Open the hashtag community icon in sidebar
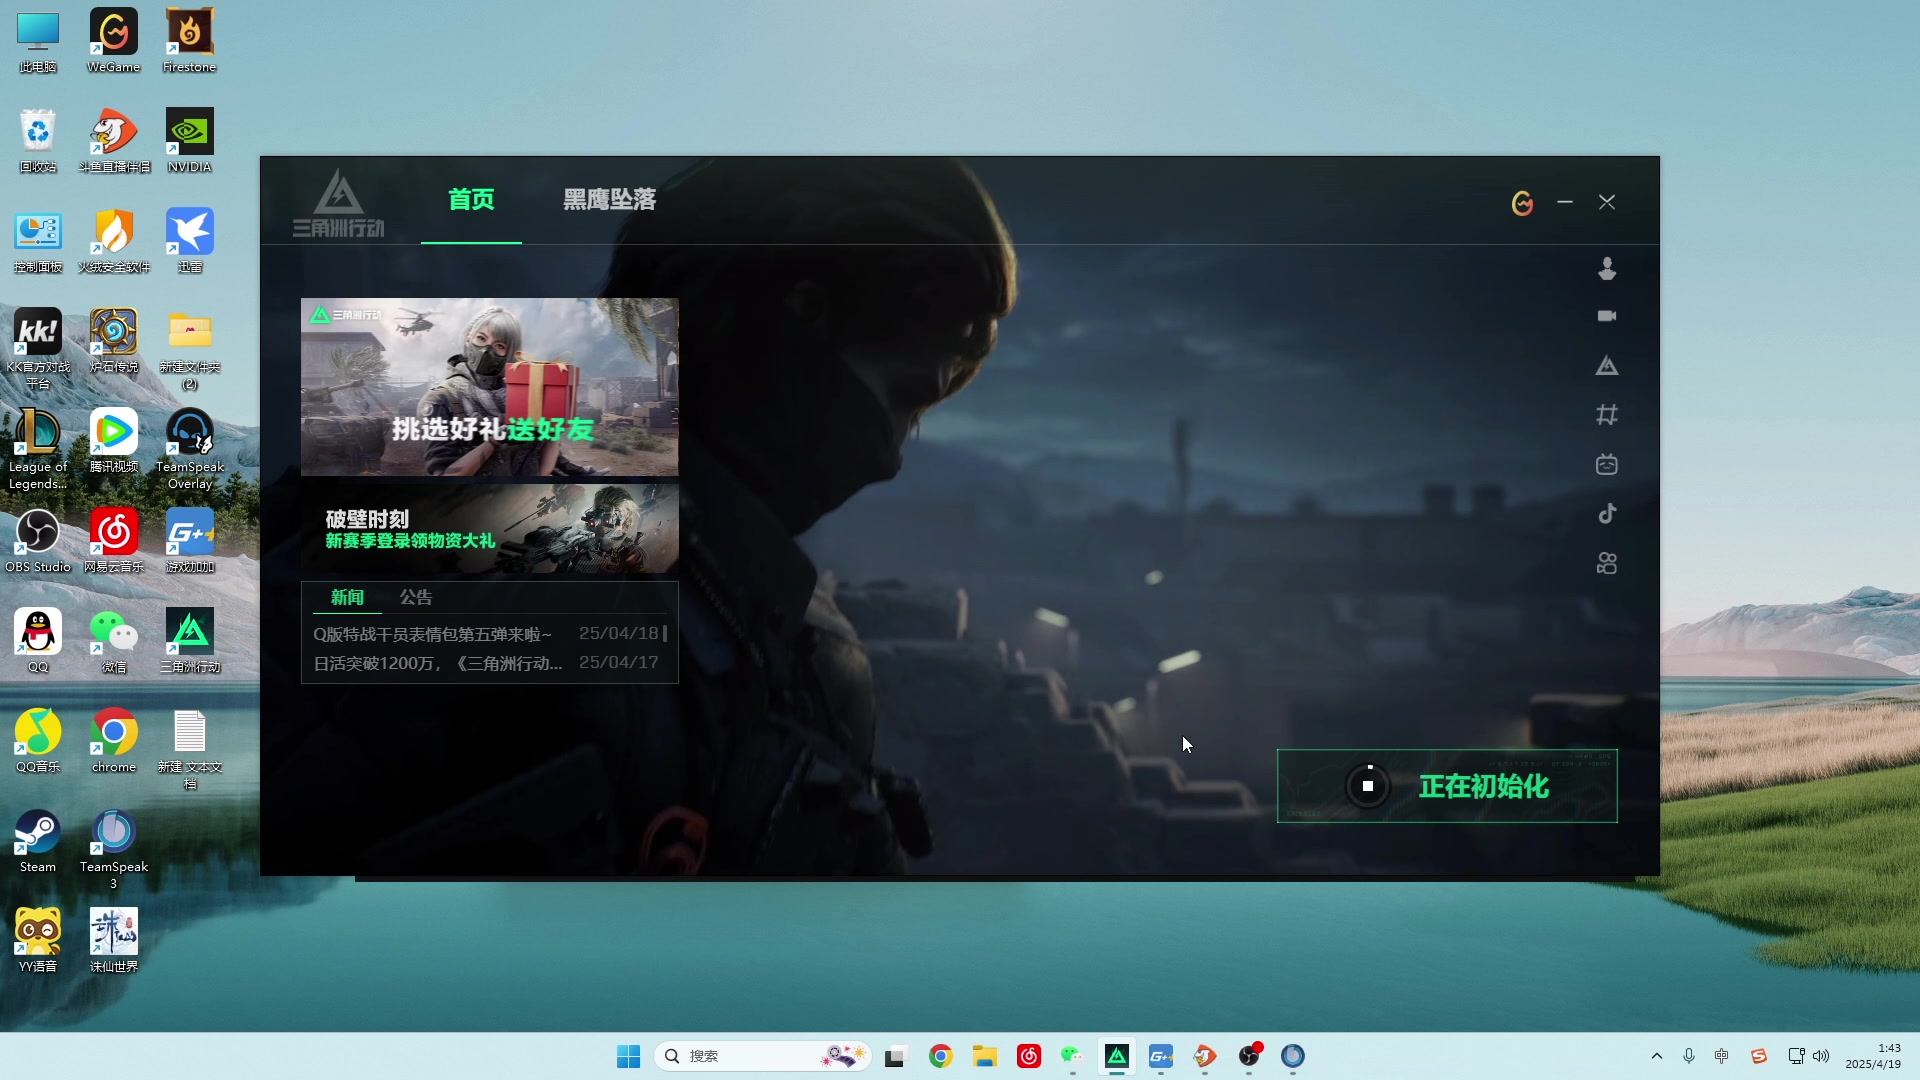 [x=1607, y=414]
